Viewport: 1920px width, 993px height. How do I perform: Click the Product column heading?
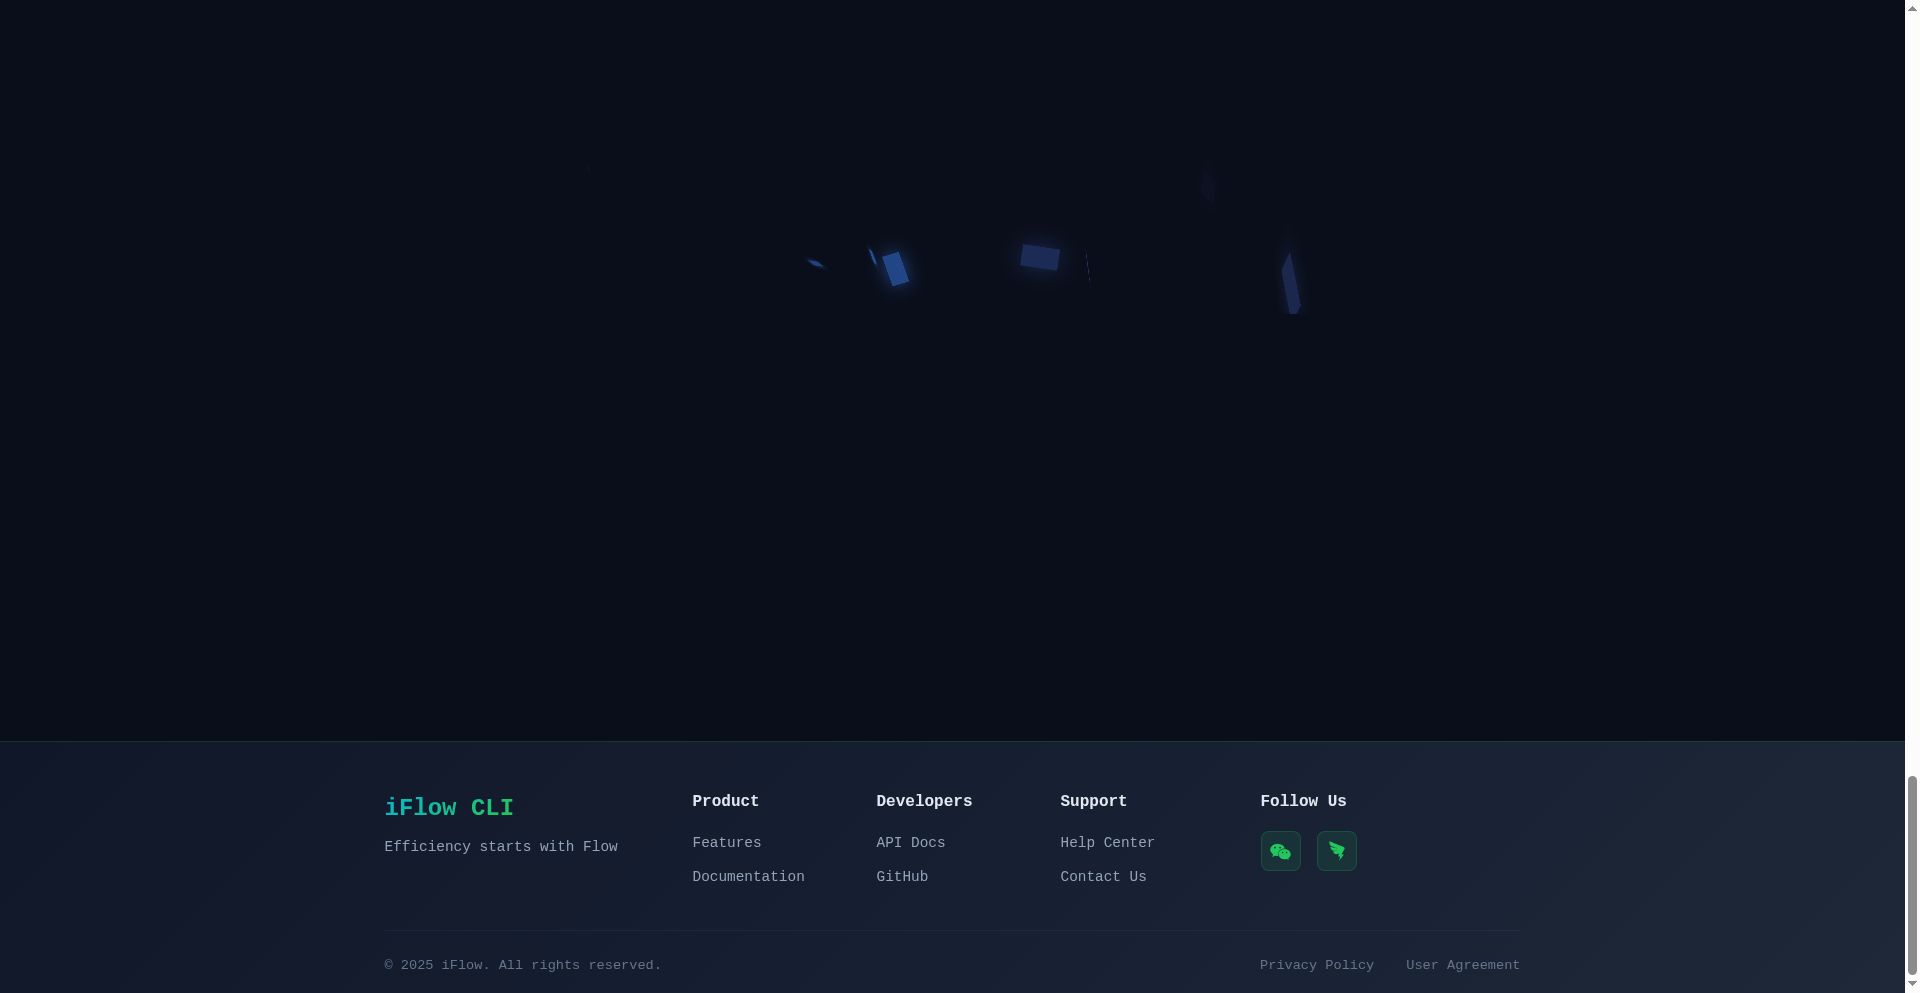click(x=725, y=801)
